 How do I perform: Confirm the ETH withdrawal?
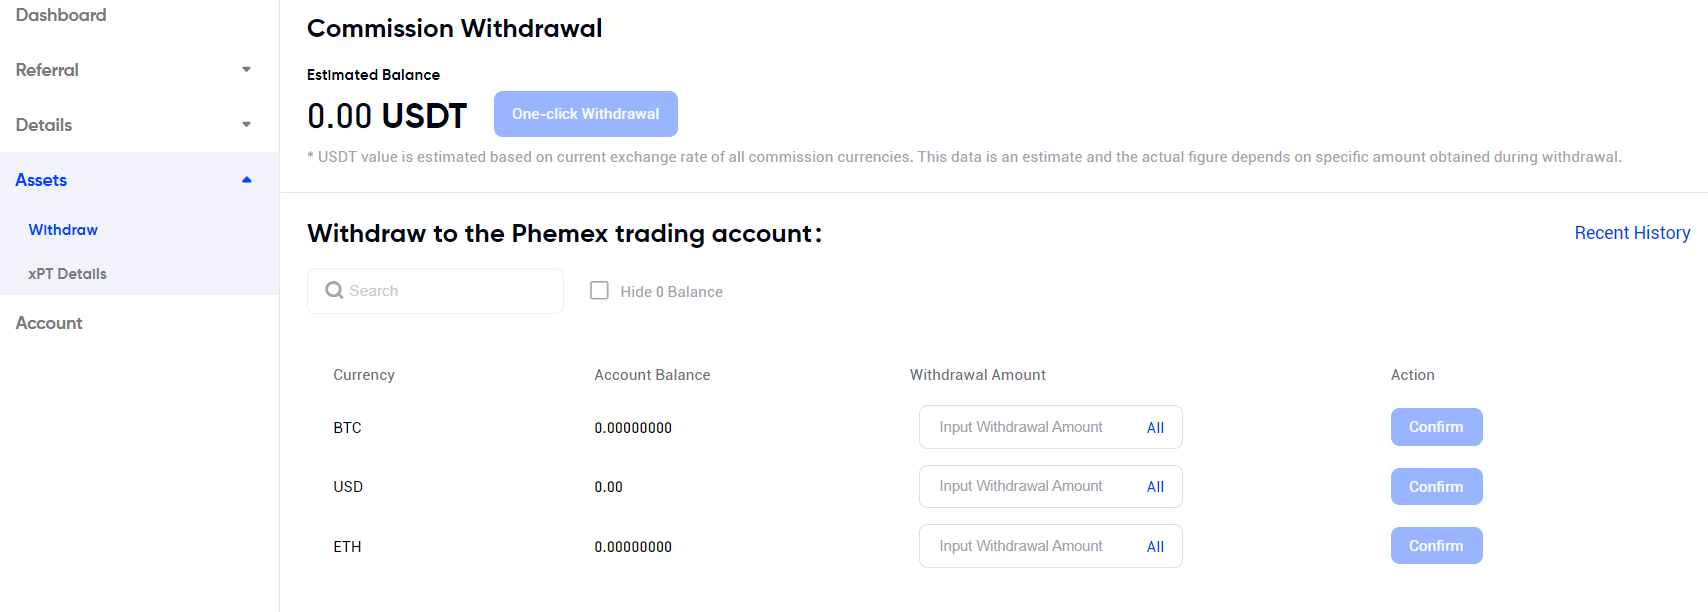point(1436,546)
